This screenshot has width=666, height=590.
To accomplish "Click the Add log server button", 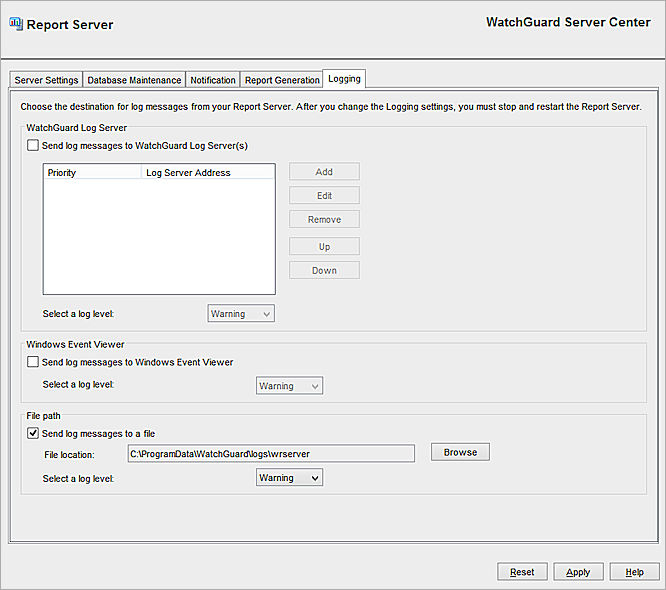I will pyautogui.click(x=324, y=172).
